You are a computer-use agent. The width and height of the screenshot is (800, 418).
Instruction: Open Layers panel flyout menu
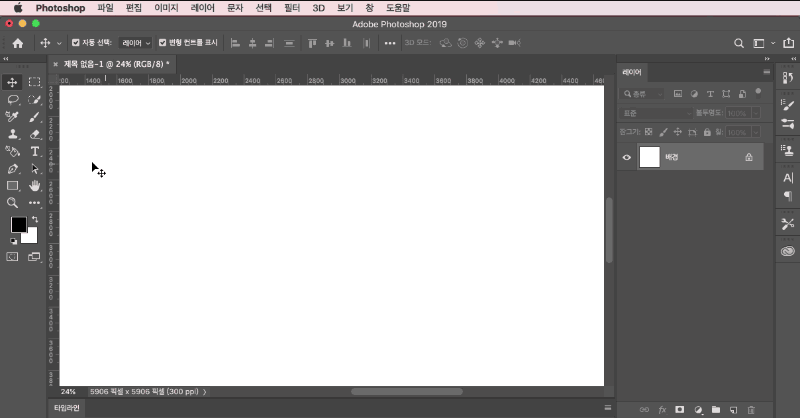pos(766,72)
